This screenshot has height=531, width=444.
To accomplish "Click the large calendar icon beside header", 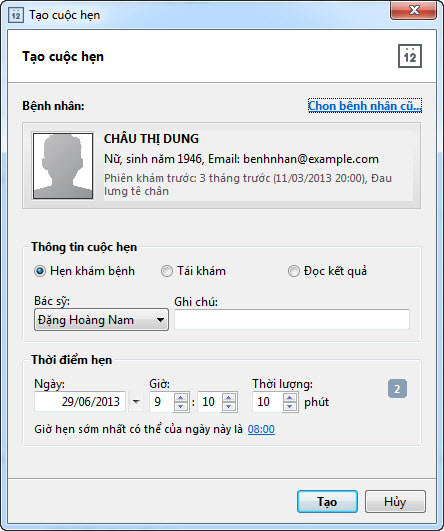I will [x=410, y=56].
